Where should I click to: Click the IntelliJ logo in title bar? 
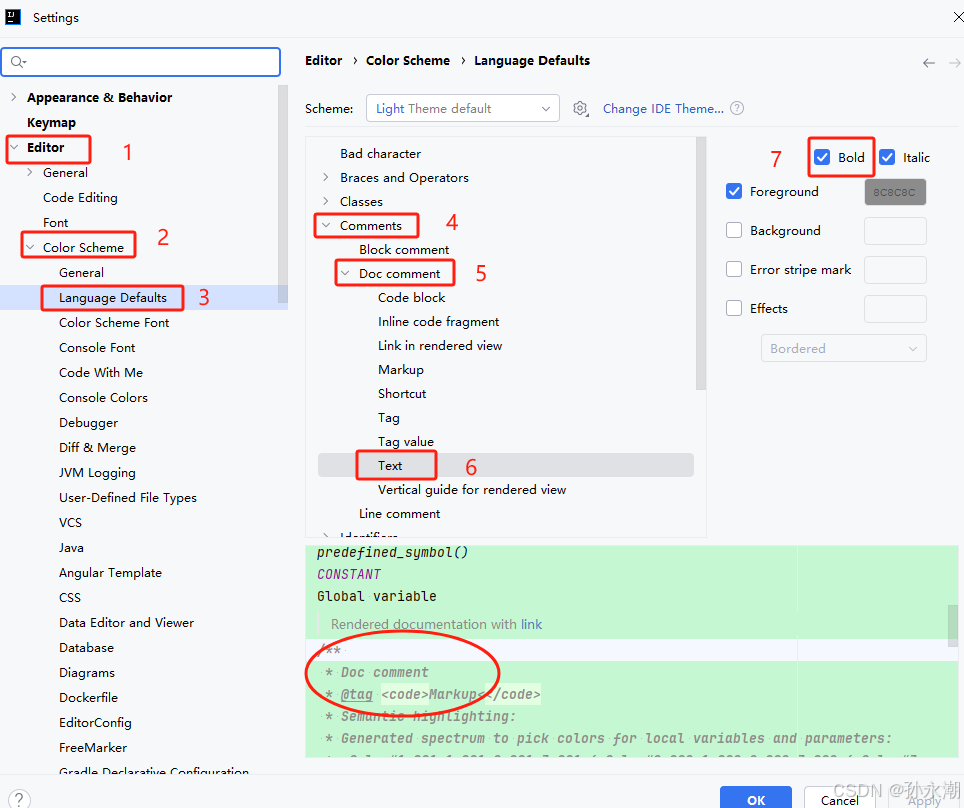pos(13,17)
